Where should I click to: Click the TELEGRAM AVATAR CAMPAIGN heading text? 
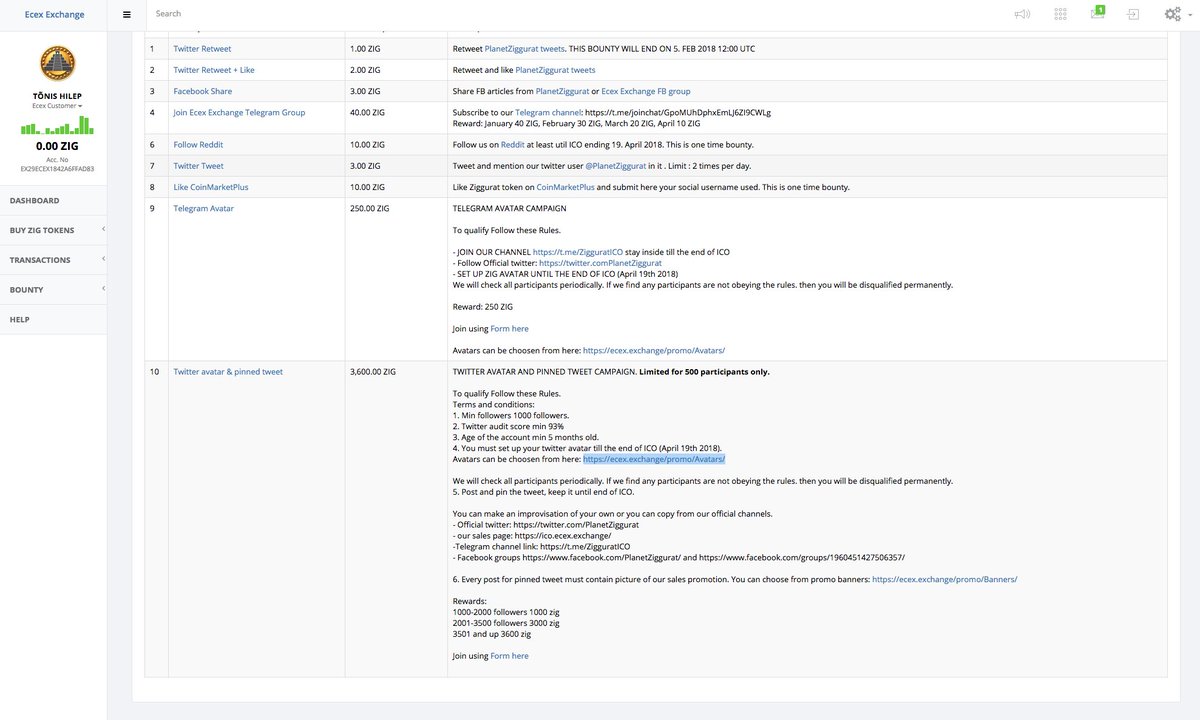tap(510, 208)
